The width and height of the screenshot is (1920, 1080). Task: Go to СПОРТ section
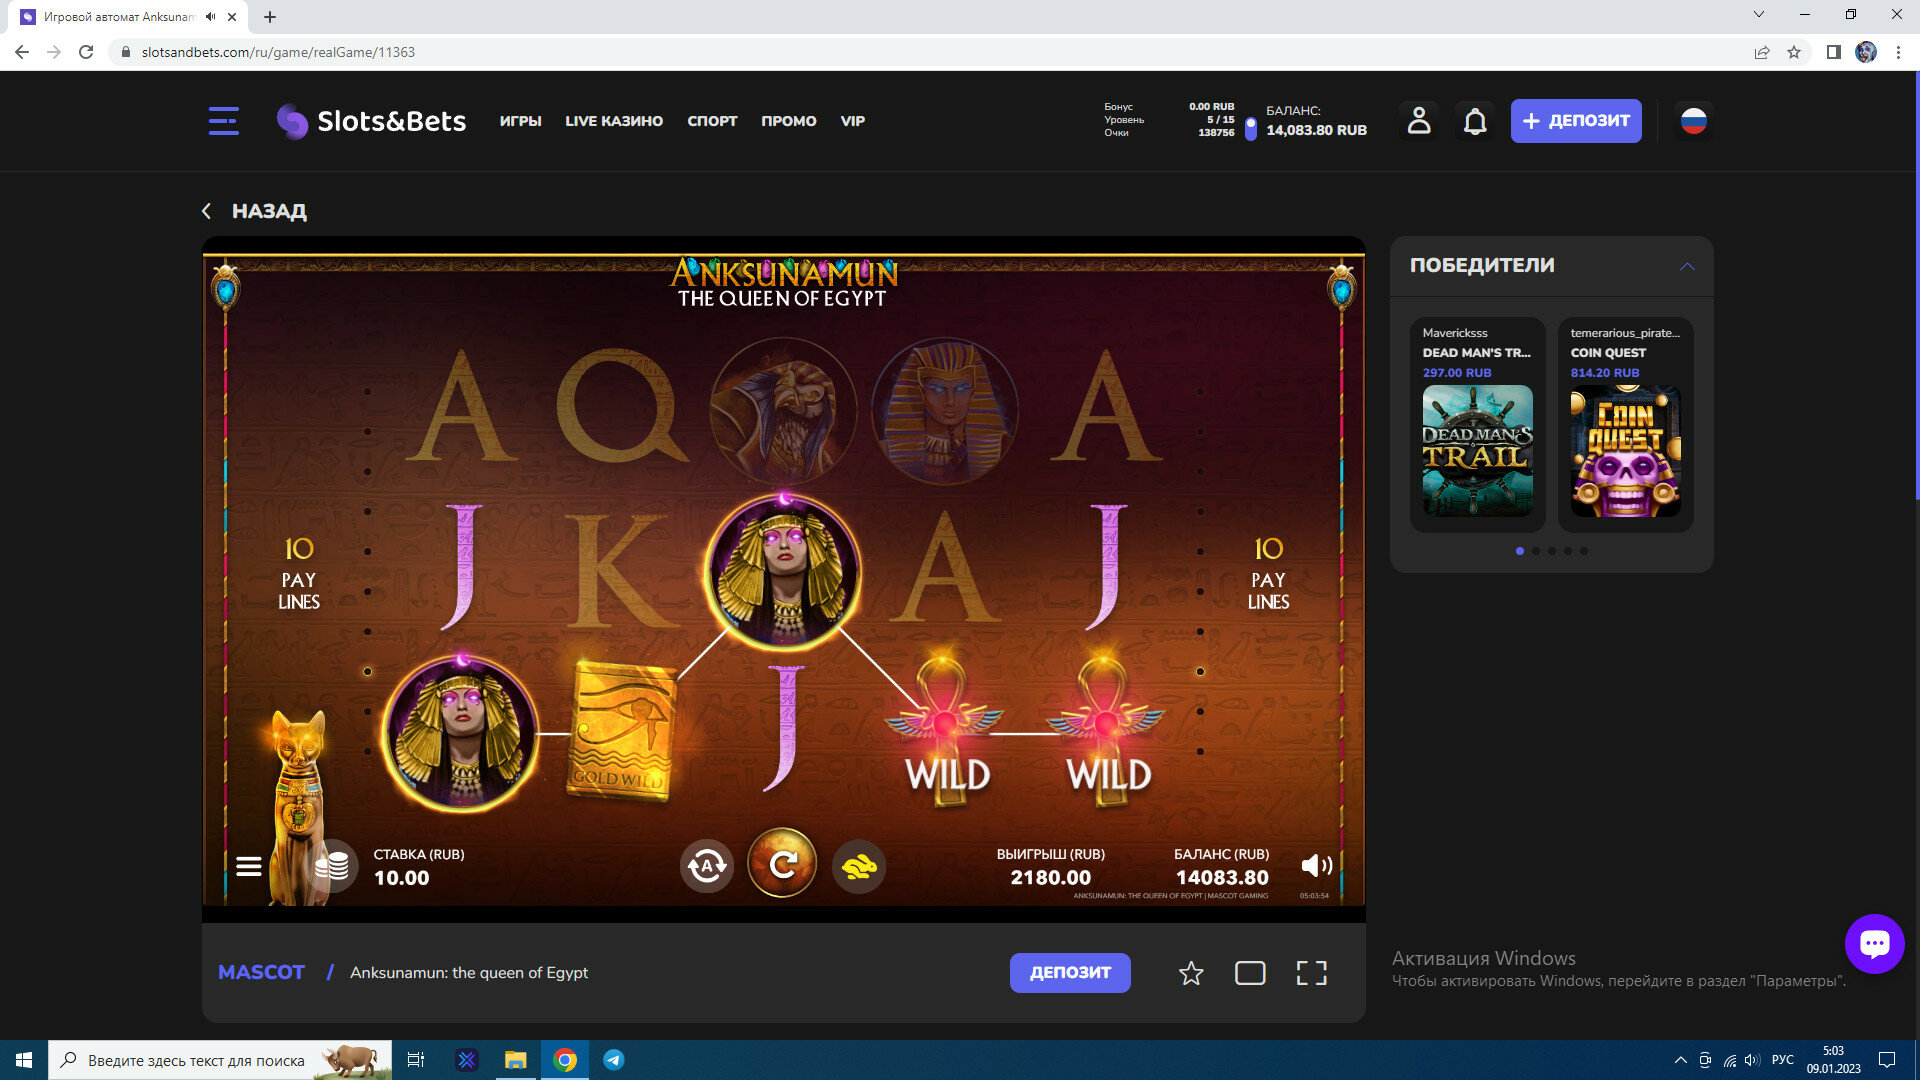712,121
